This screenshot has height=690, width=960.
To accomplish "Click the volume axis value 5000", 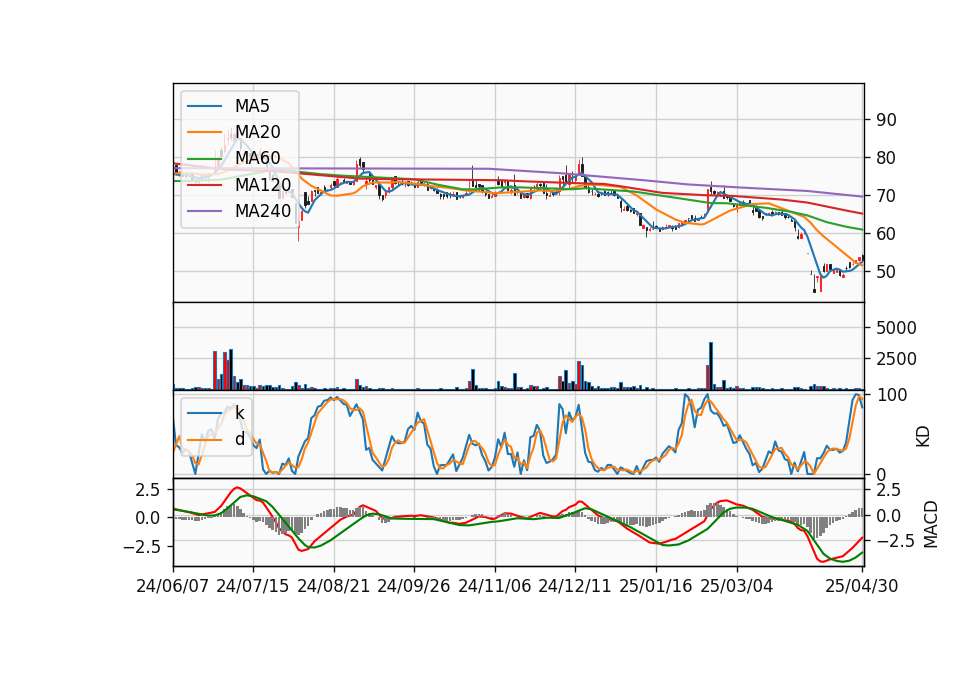I will pos(896,328).
